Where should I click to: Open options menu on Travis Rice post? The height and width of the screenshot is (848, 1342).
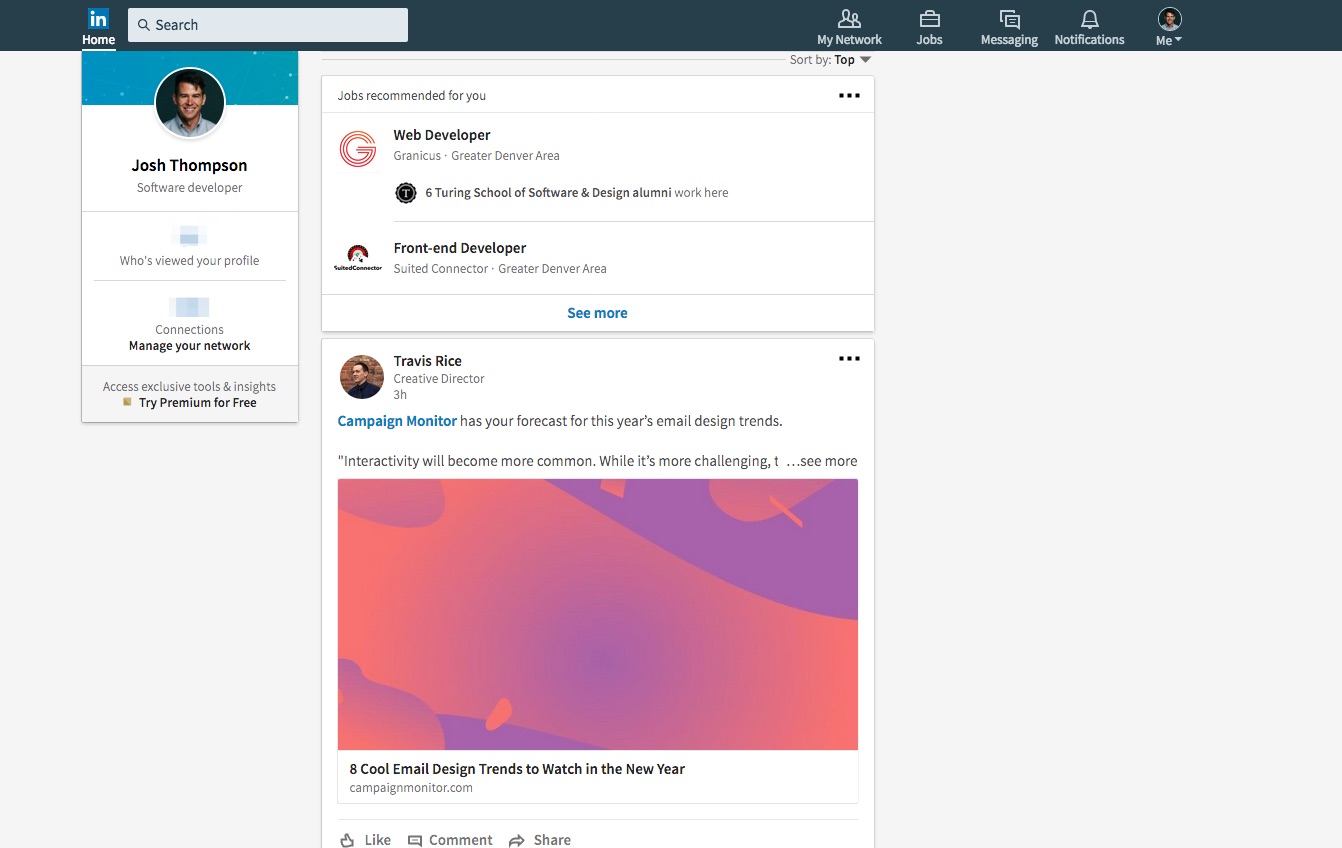(x=849, y=359)
